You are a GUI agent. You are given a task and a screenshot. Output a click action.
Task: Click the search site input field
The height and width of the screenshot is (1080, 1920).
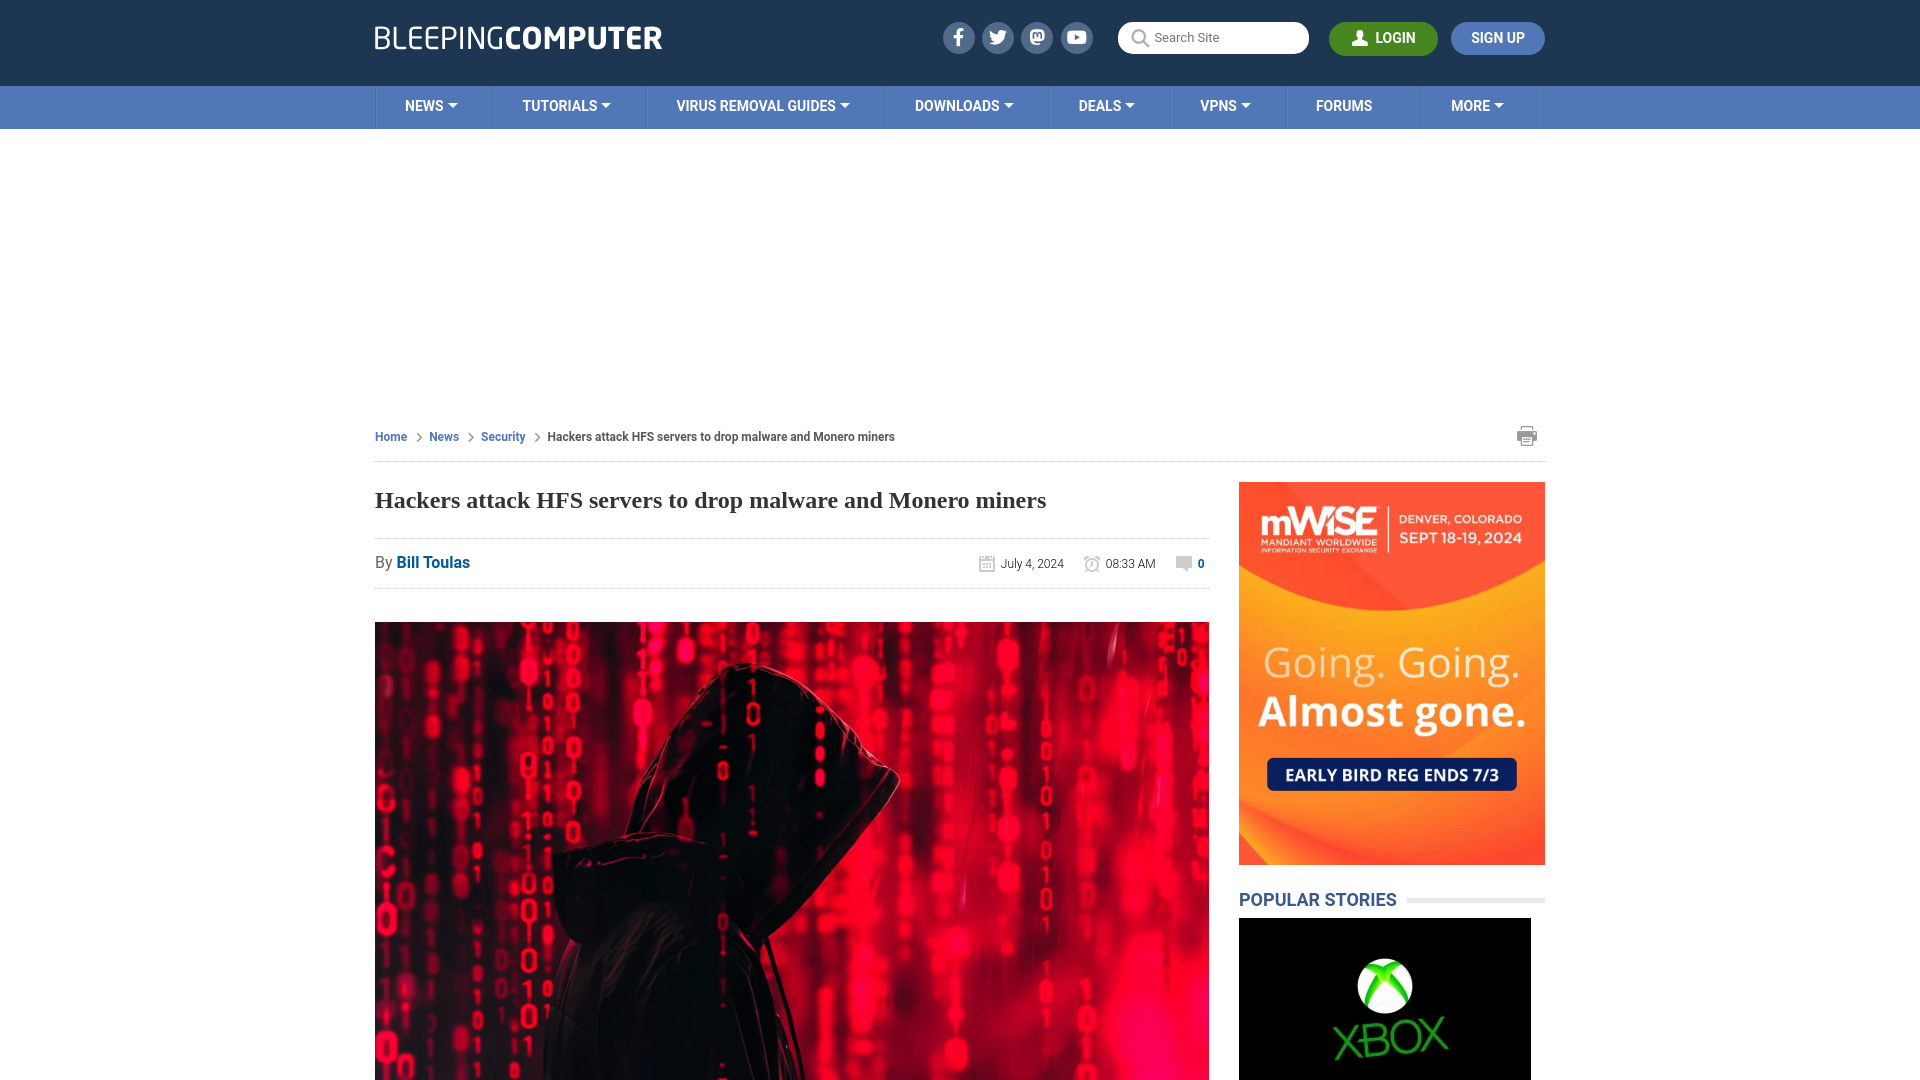(x=1213, y=37)
